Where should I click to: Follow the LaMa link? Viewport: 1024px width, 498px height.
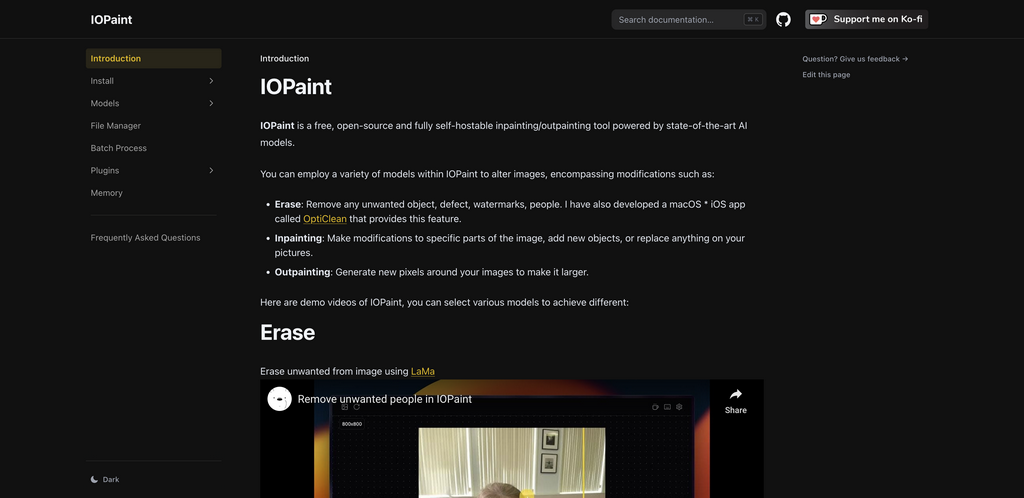pyautogui.click(x=423, y=372)
